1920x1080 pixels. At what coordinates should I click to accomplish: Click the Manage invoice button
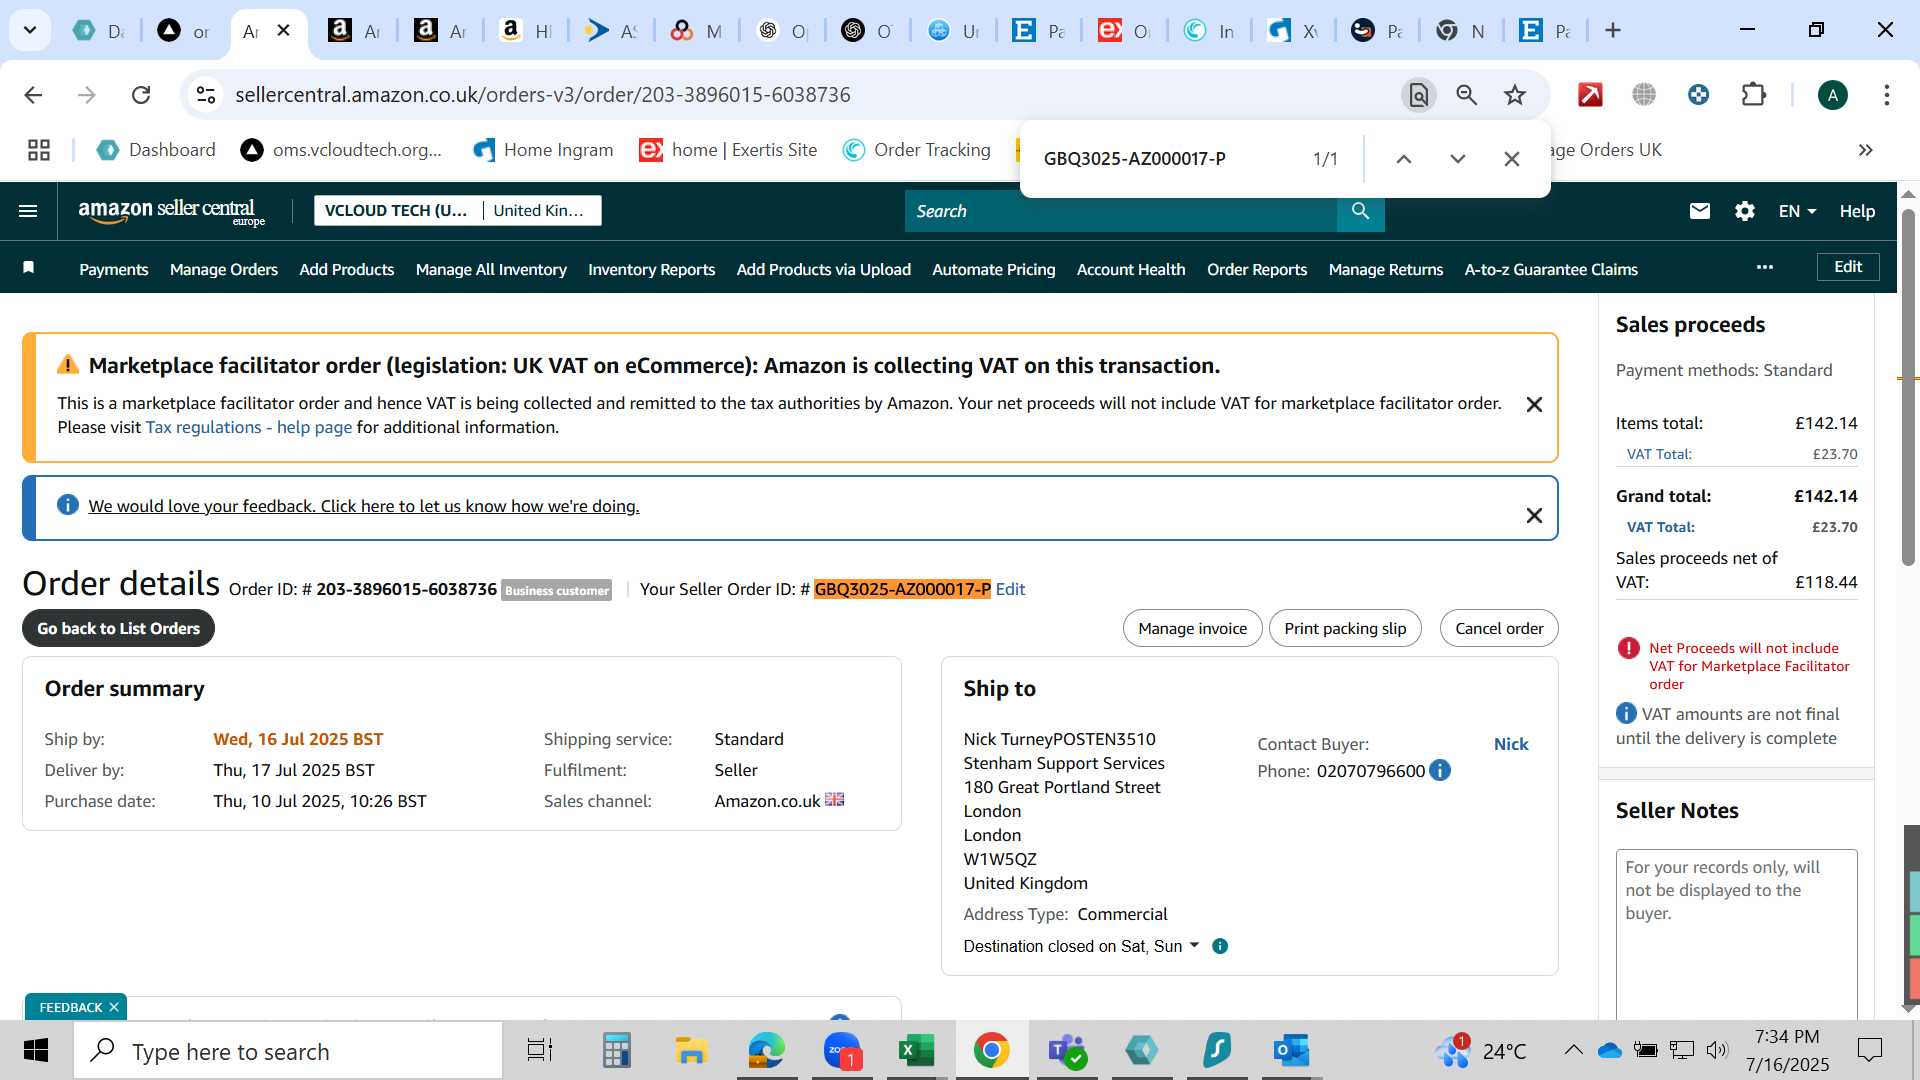point(1192,628)
